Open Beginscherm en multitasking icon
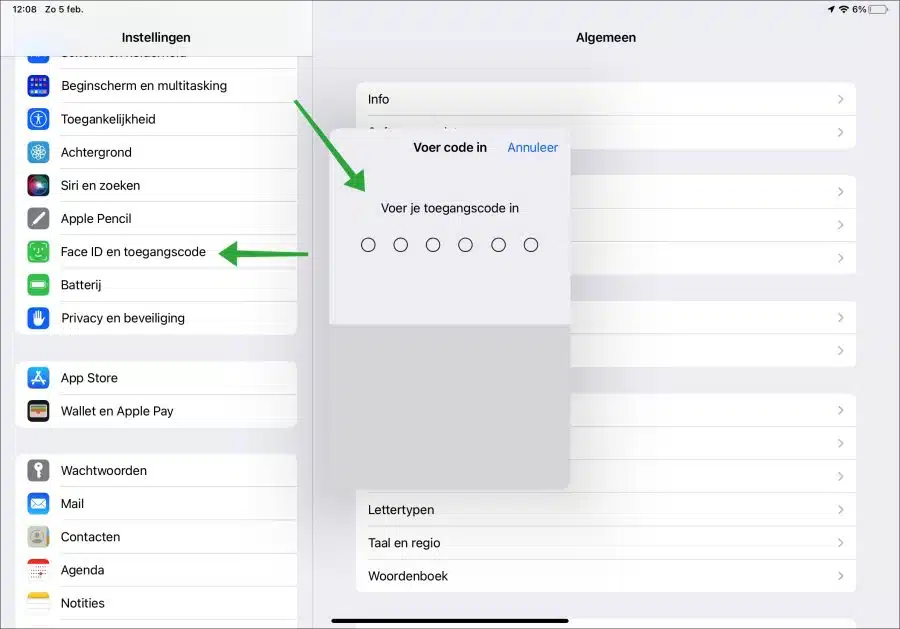Image resolution: width=900 pixels, height=629 pixels. pyautogui.click(x=38, y=86)
